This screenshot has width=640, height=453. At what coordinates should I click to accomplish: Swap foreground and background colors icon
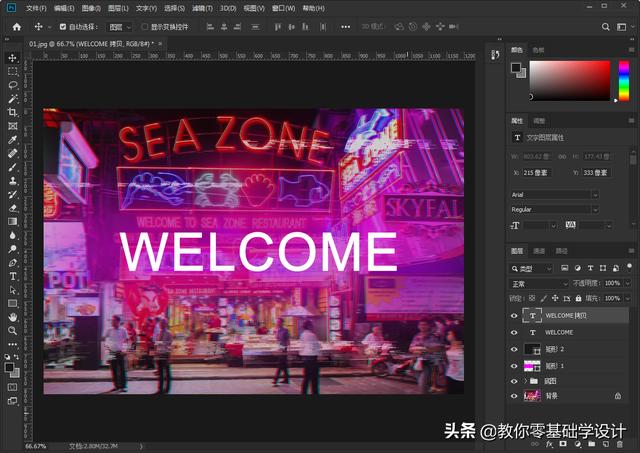pos(17,357)
